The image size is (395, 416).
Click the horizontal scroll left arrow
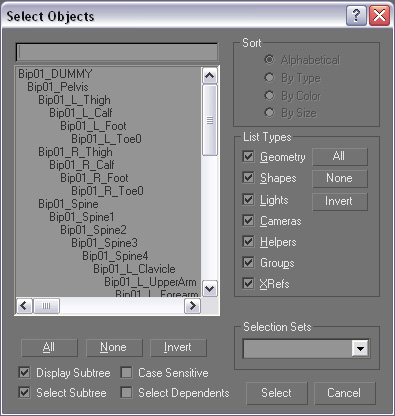point(24,306)
